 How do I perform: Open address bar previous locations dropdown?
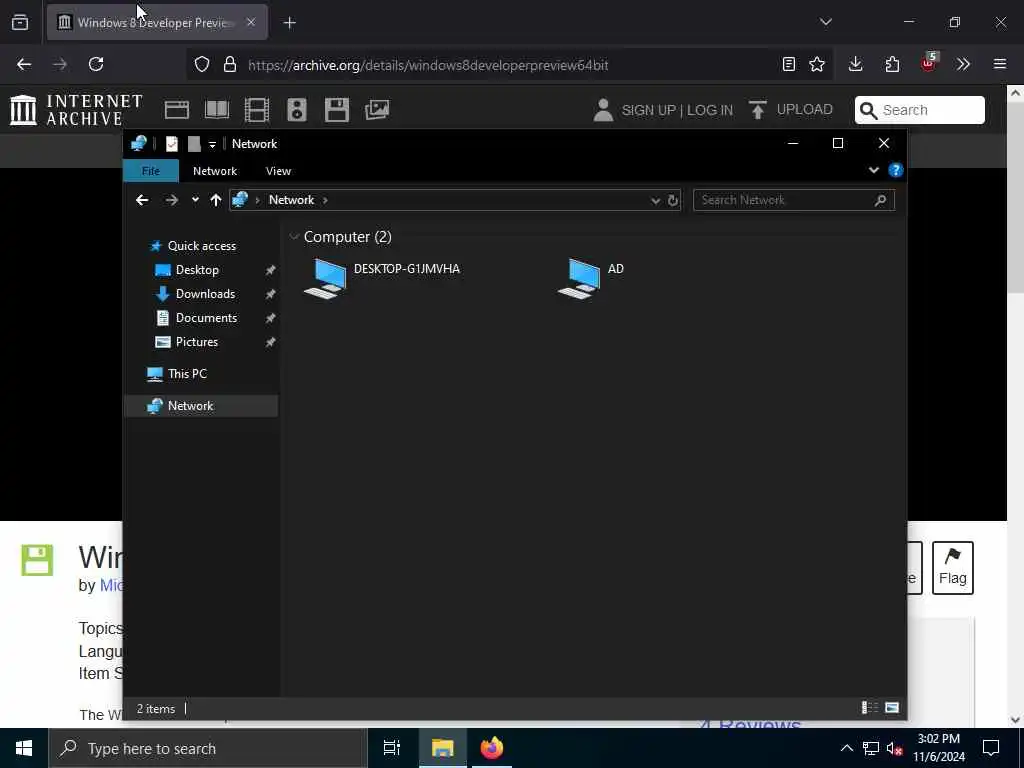tap(656, 200)
